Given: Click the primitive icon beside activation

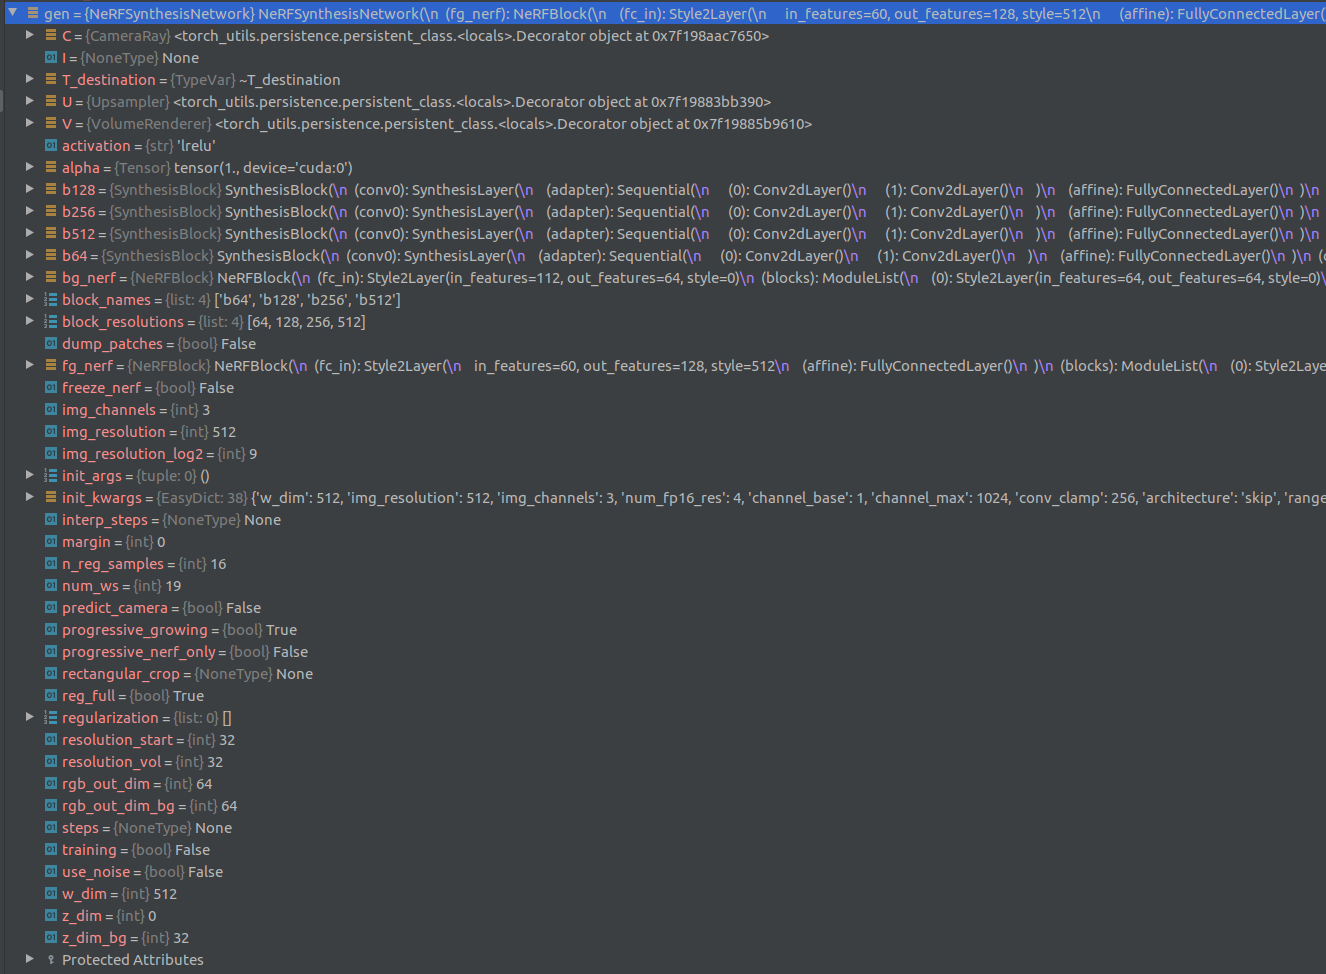Looking at the screenshot, I should (x=51, y=145).
